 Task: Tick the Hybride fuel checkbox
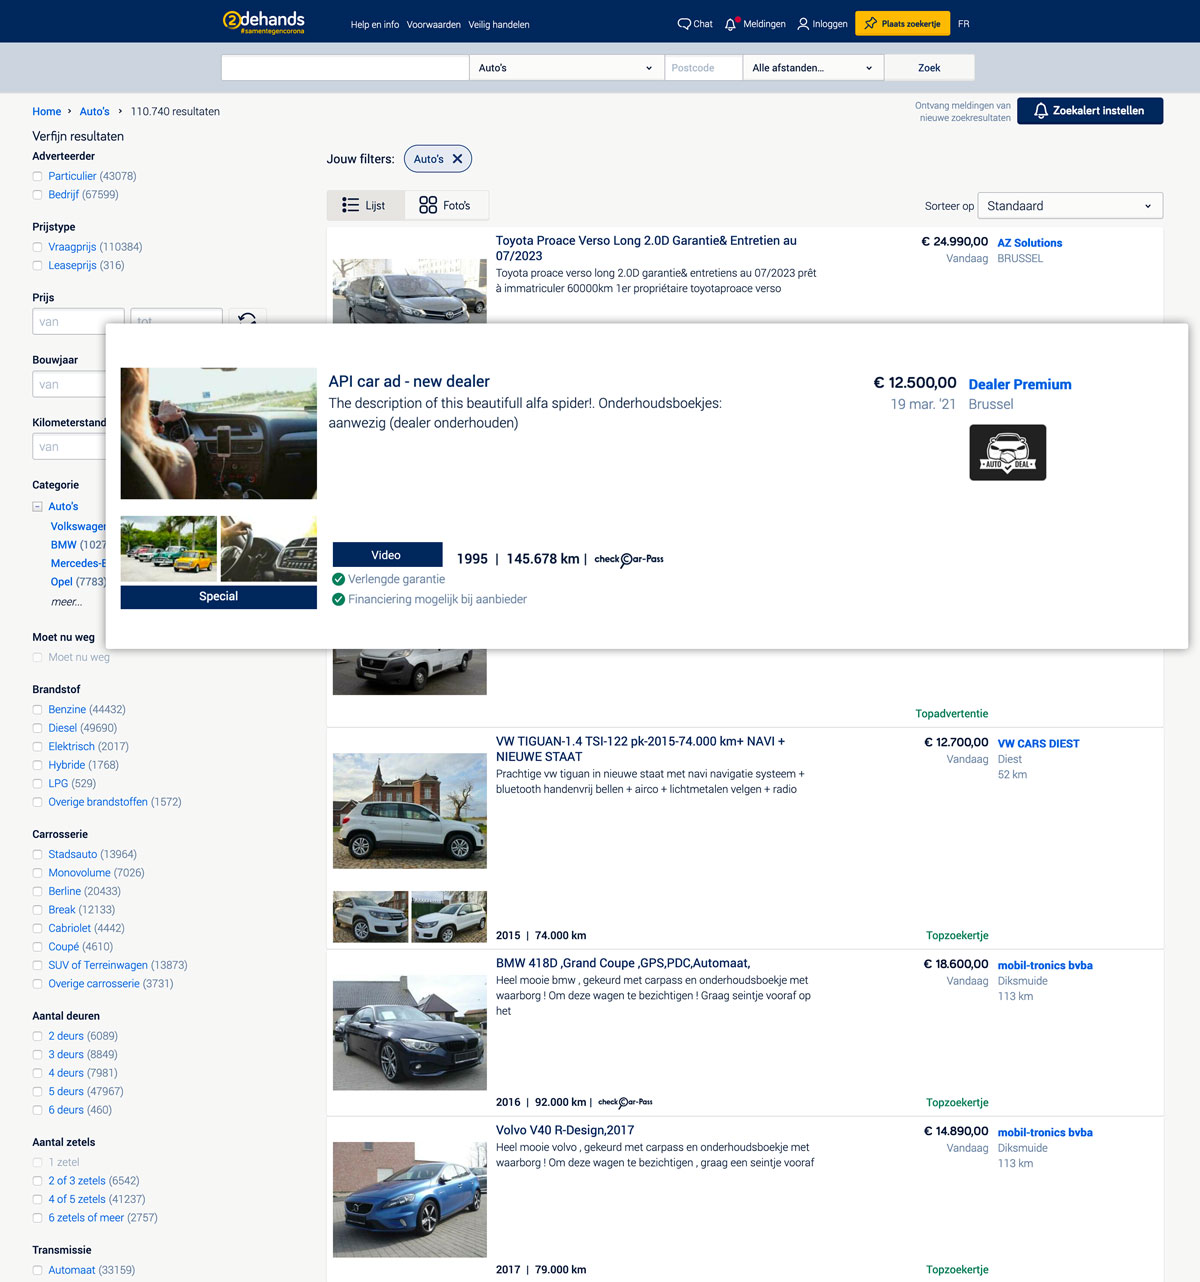point(38,765)
